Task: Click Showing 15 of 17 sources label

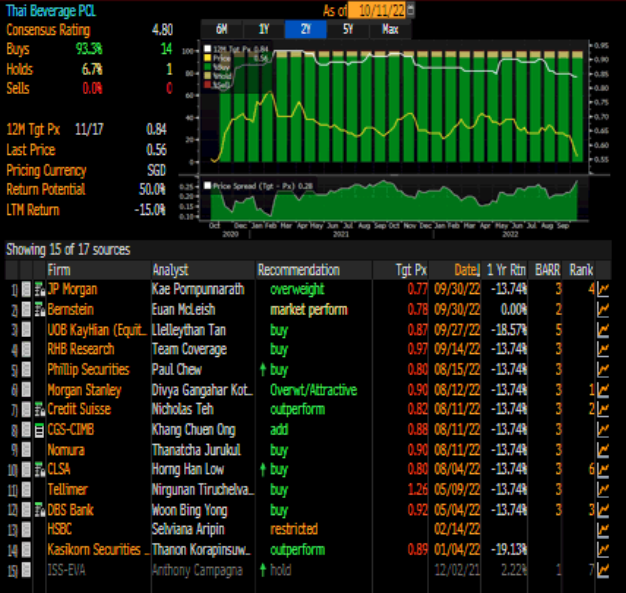Action: 68,250
